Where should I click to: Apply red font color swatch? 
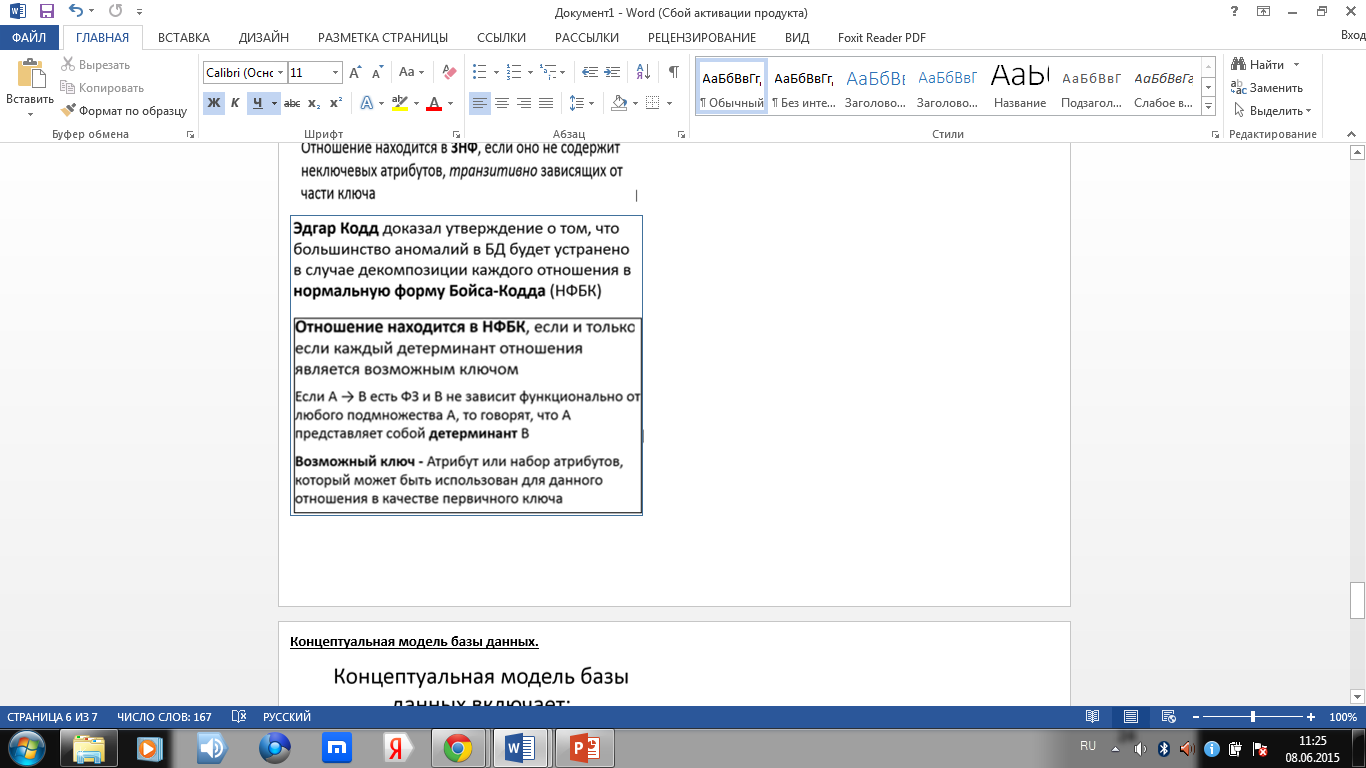click(434, 103)
